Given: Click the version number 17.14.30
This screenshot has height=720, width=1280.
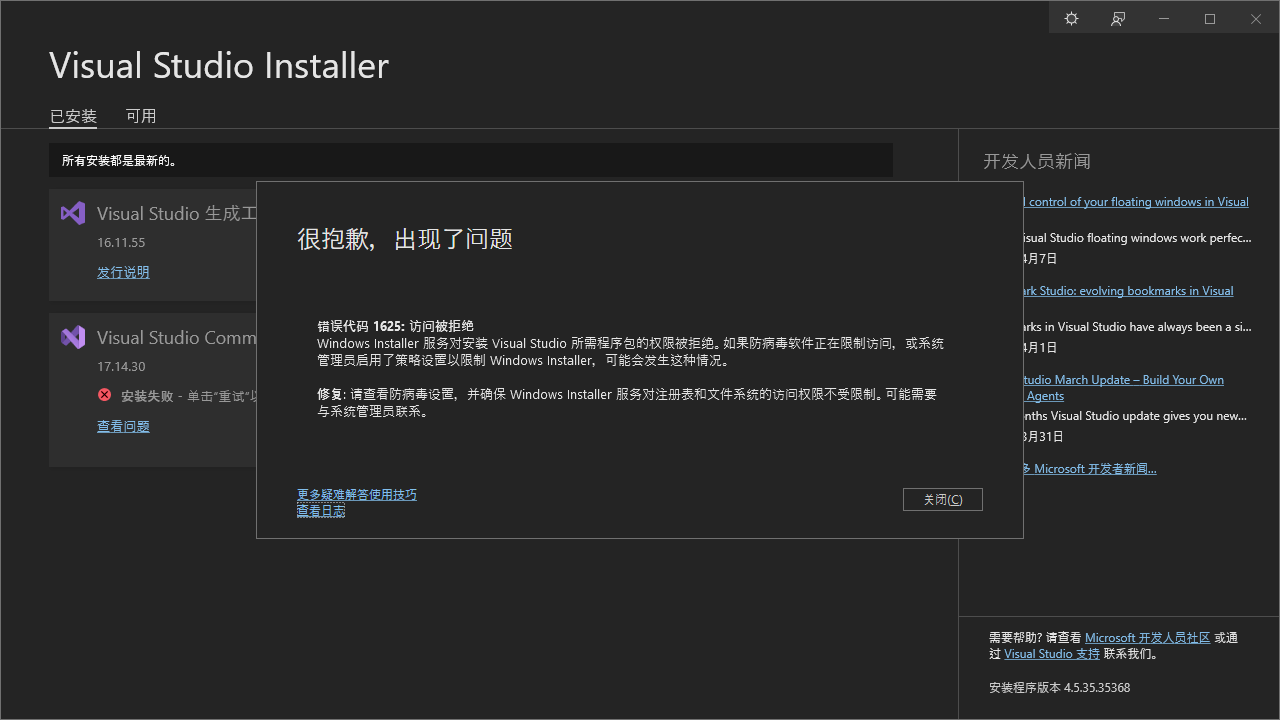Looking at the screenshot, I should click(121, 367).
